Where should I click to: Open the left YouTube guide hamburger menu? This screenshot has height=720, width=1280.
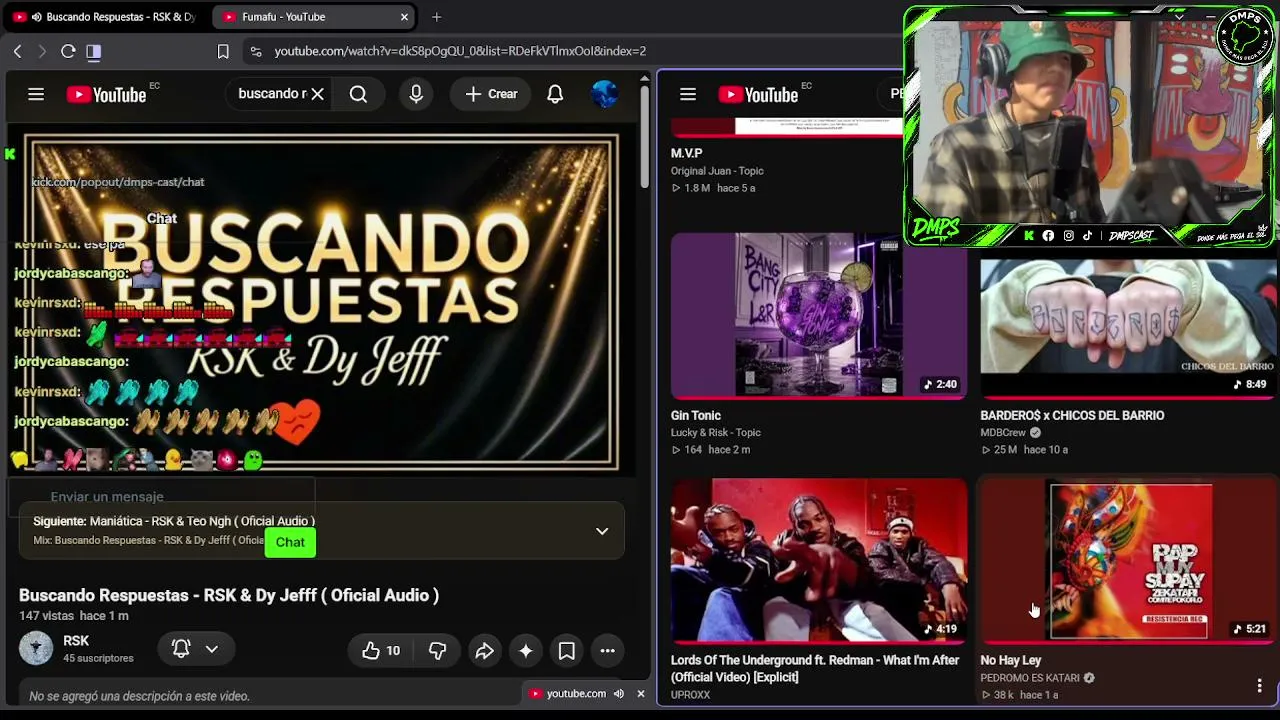click(36, 94)
